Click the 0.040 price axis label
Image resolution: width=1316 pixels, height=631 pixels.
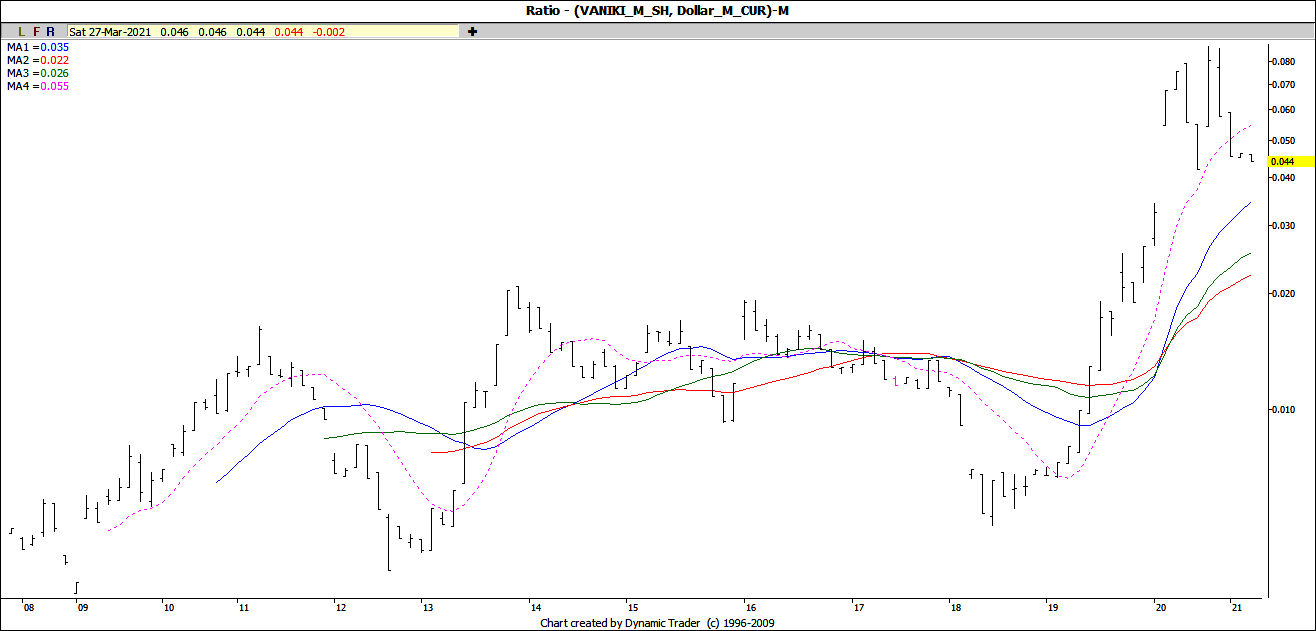click(x=1284, y=178)
